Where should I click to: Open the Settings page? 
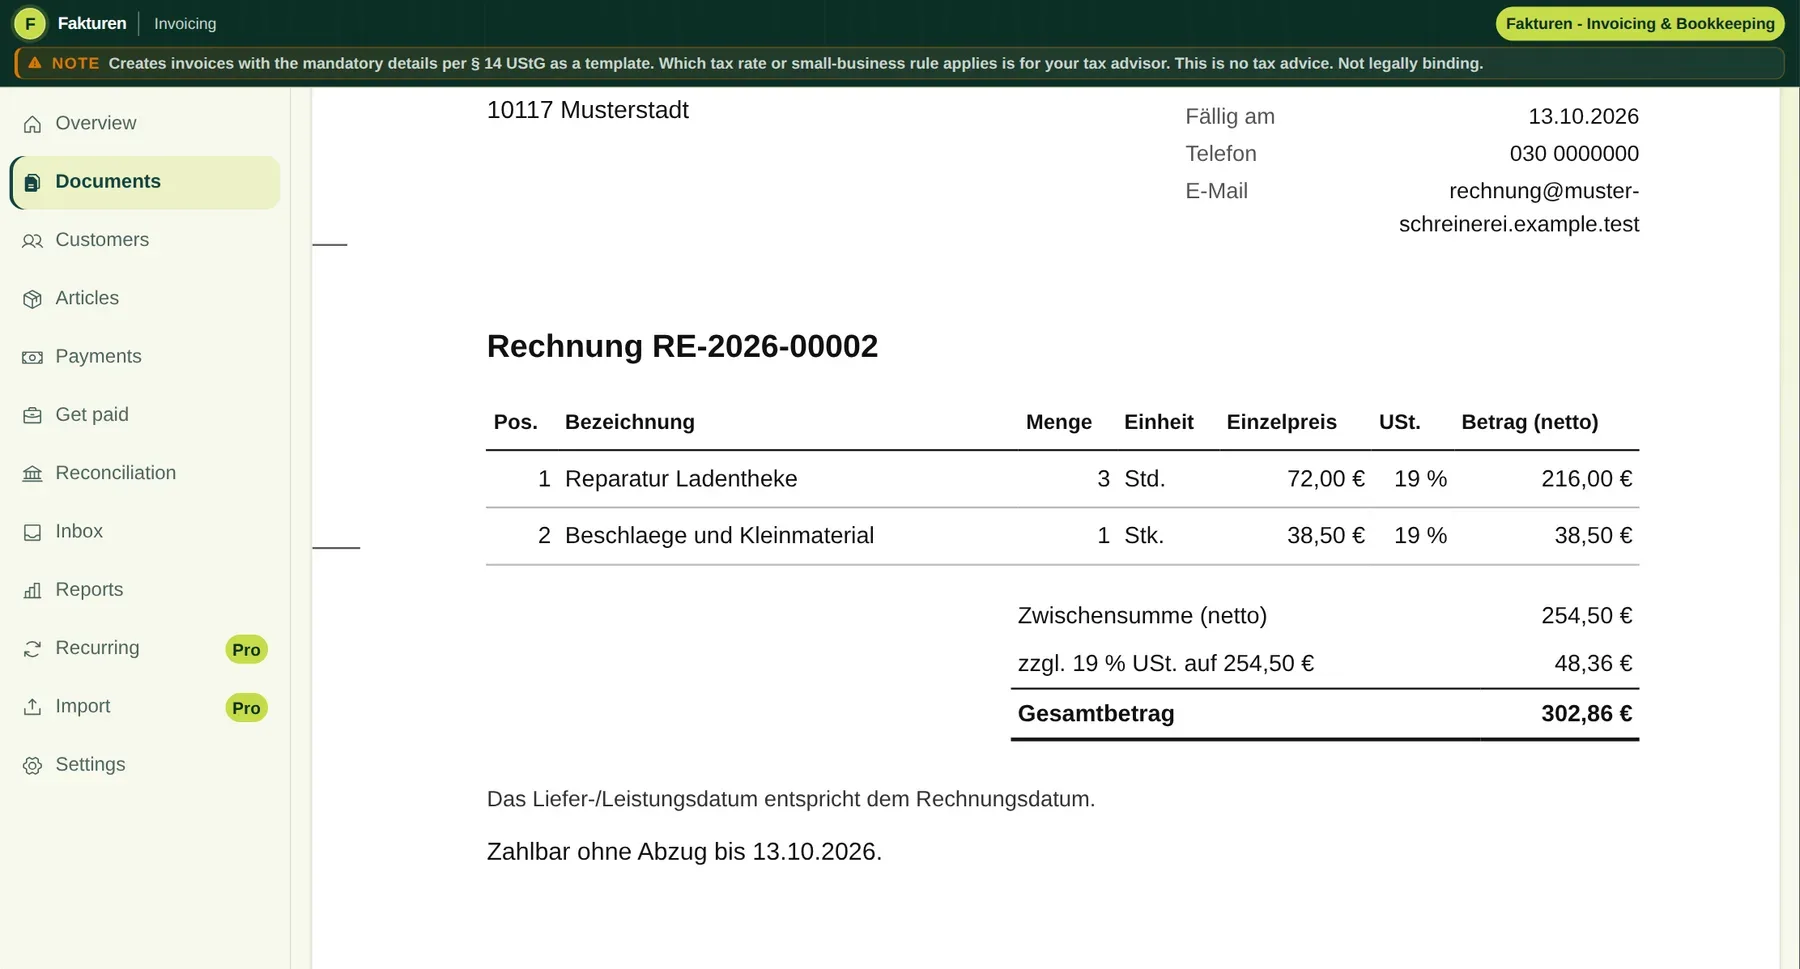click(145, 764)
